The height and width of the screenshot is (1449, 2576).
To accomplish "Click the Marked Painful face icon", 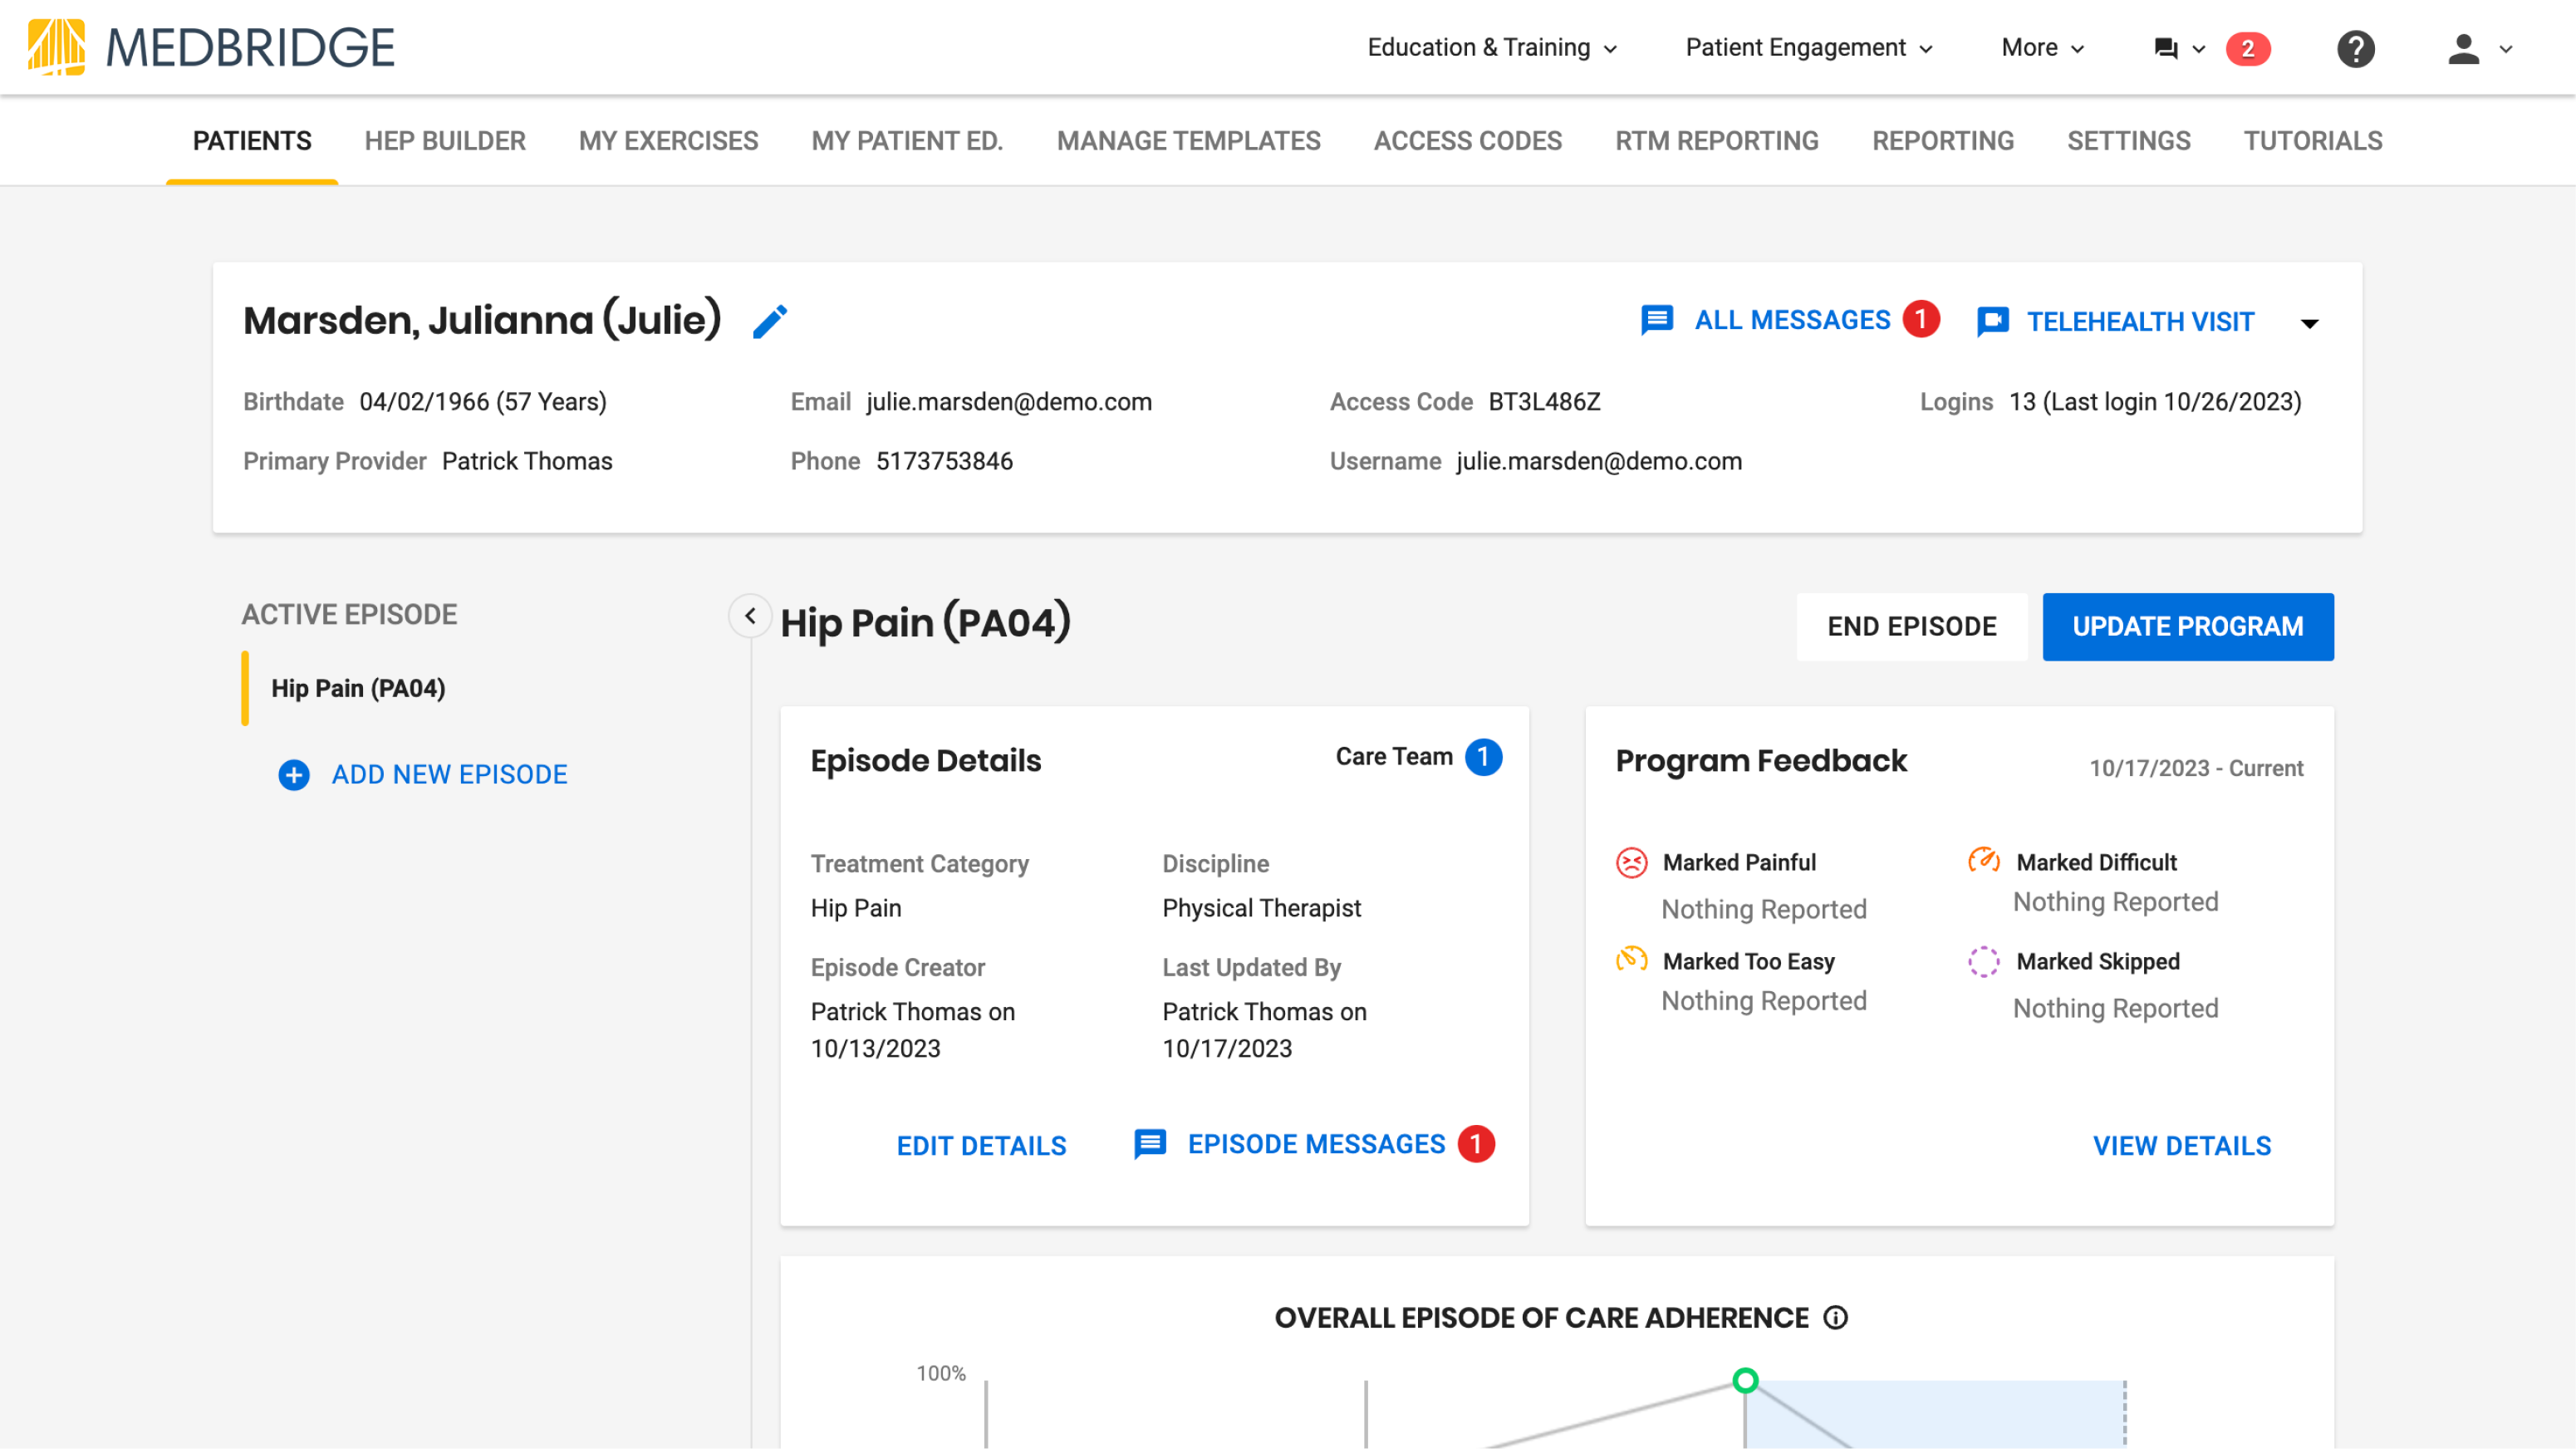I will (x=1632, y=862).
